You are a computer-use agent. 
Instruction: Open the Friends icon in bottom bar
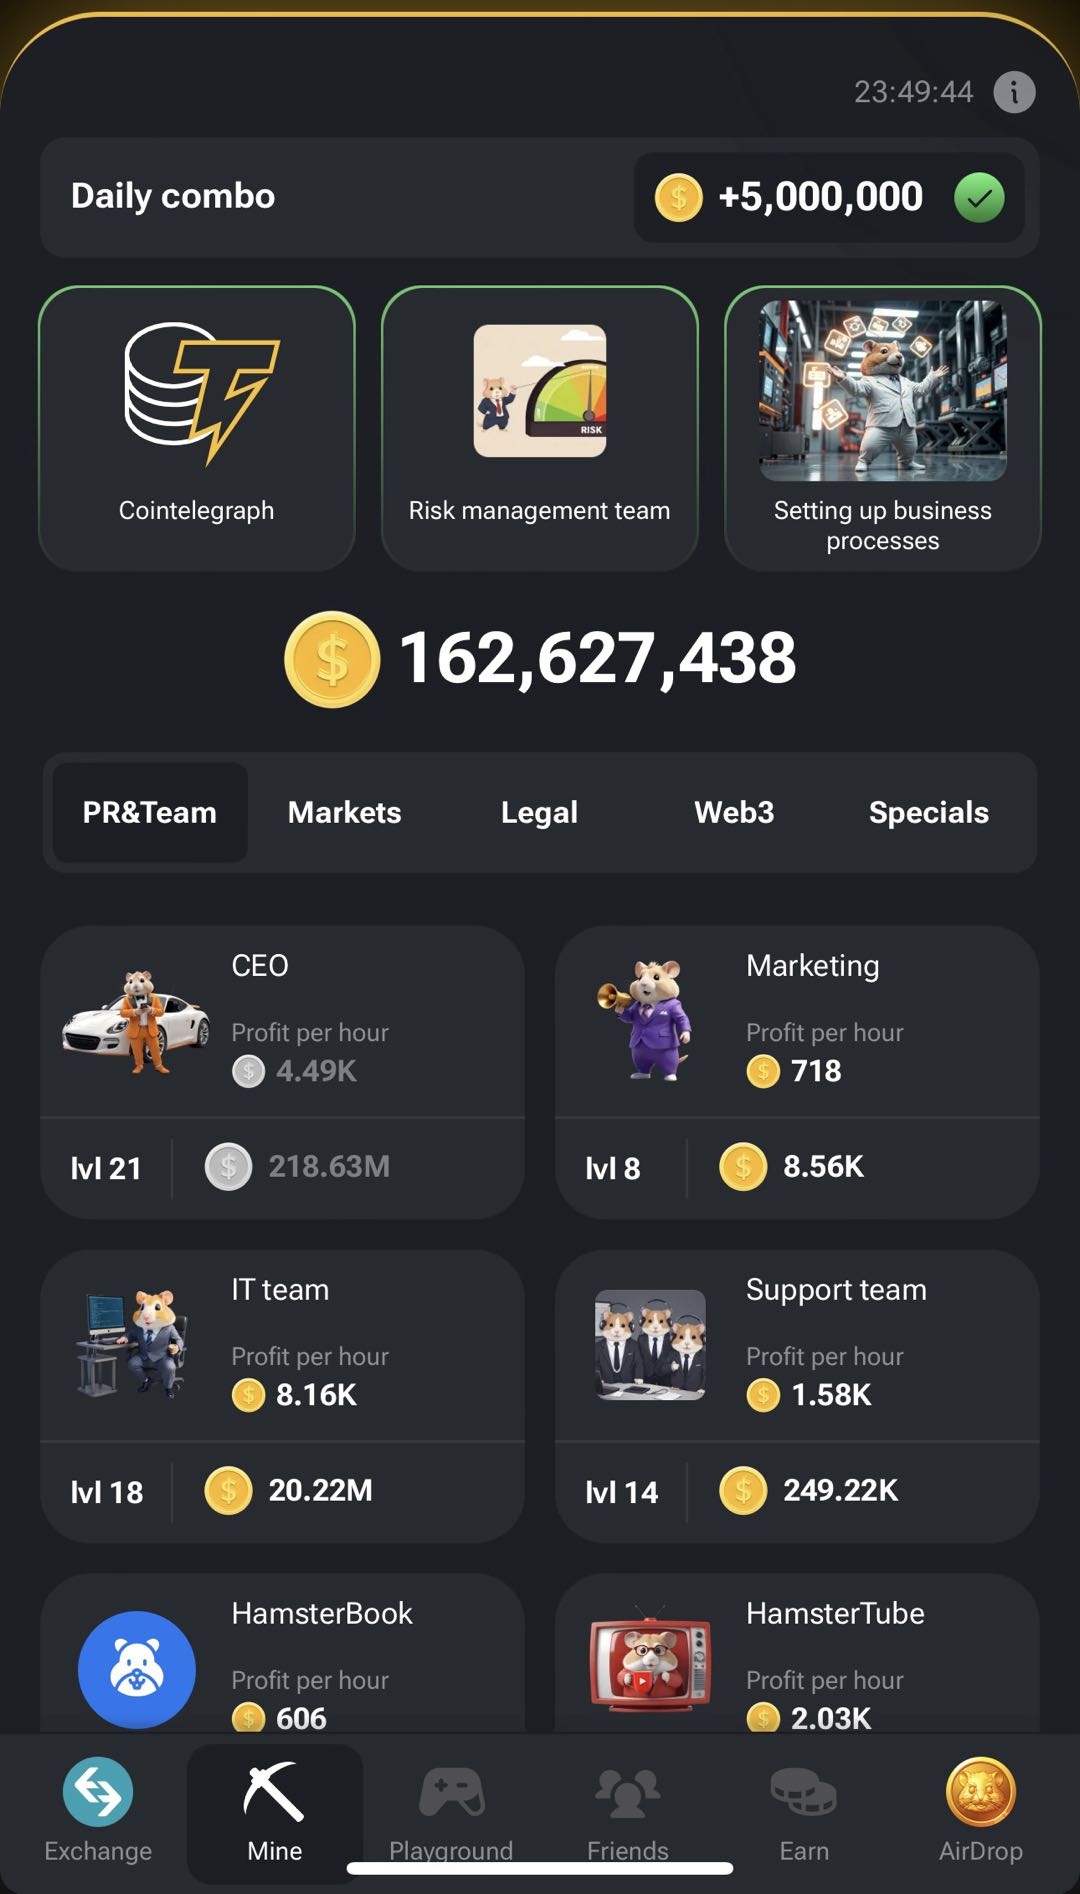point(628,1792)
